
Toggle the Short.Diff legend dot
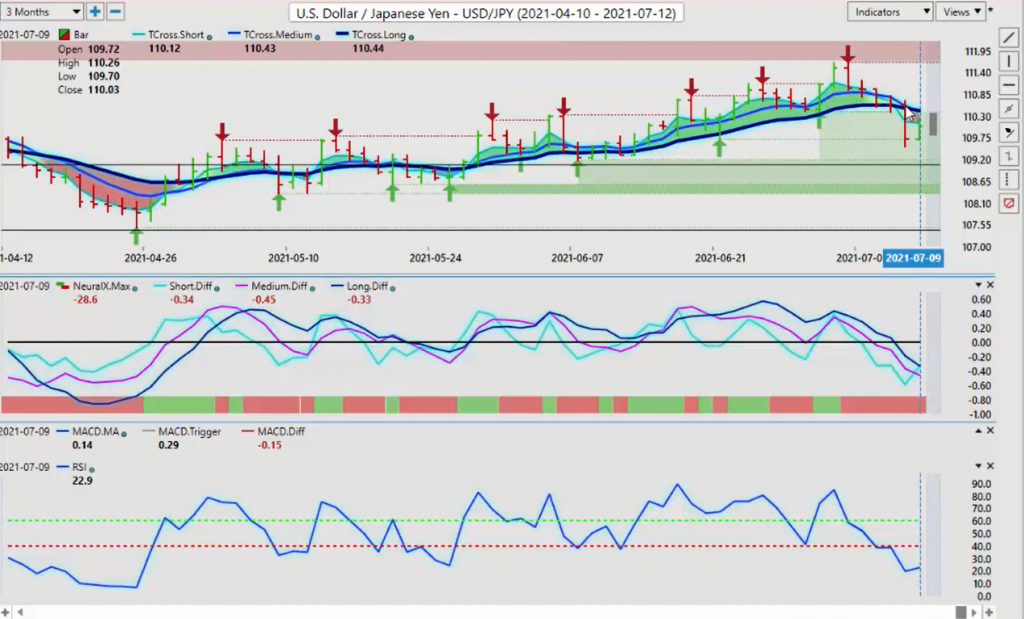(x=217, y=288)
